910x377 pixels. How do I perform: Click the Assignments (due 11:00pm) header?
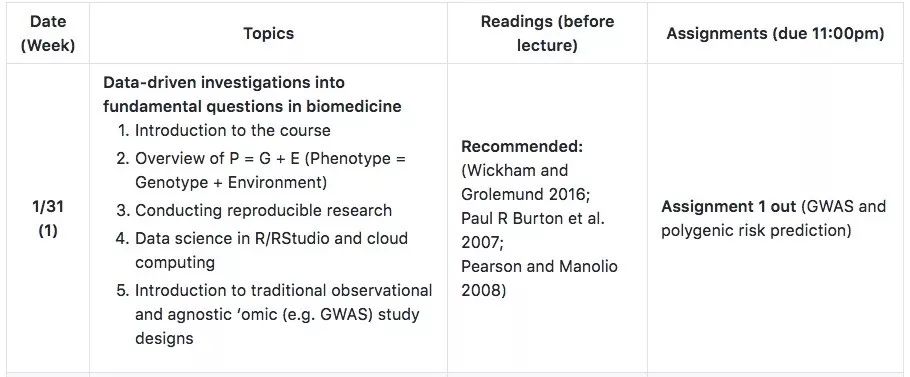click(775, 34)
